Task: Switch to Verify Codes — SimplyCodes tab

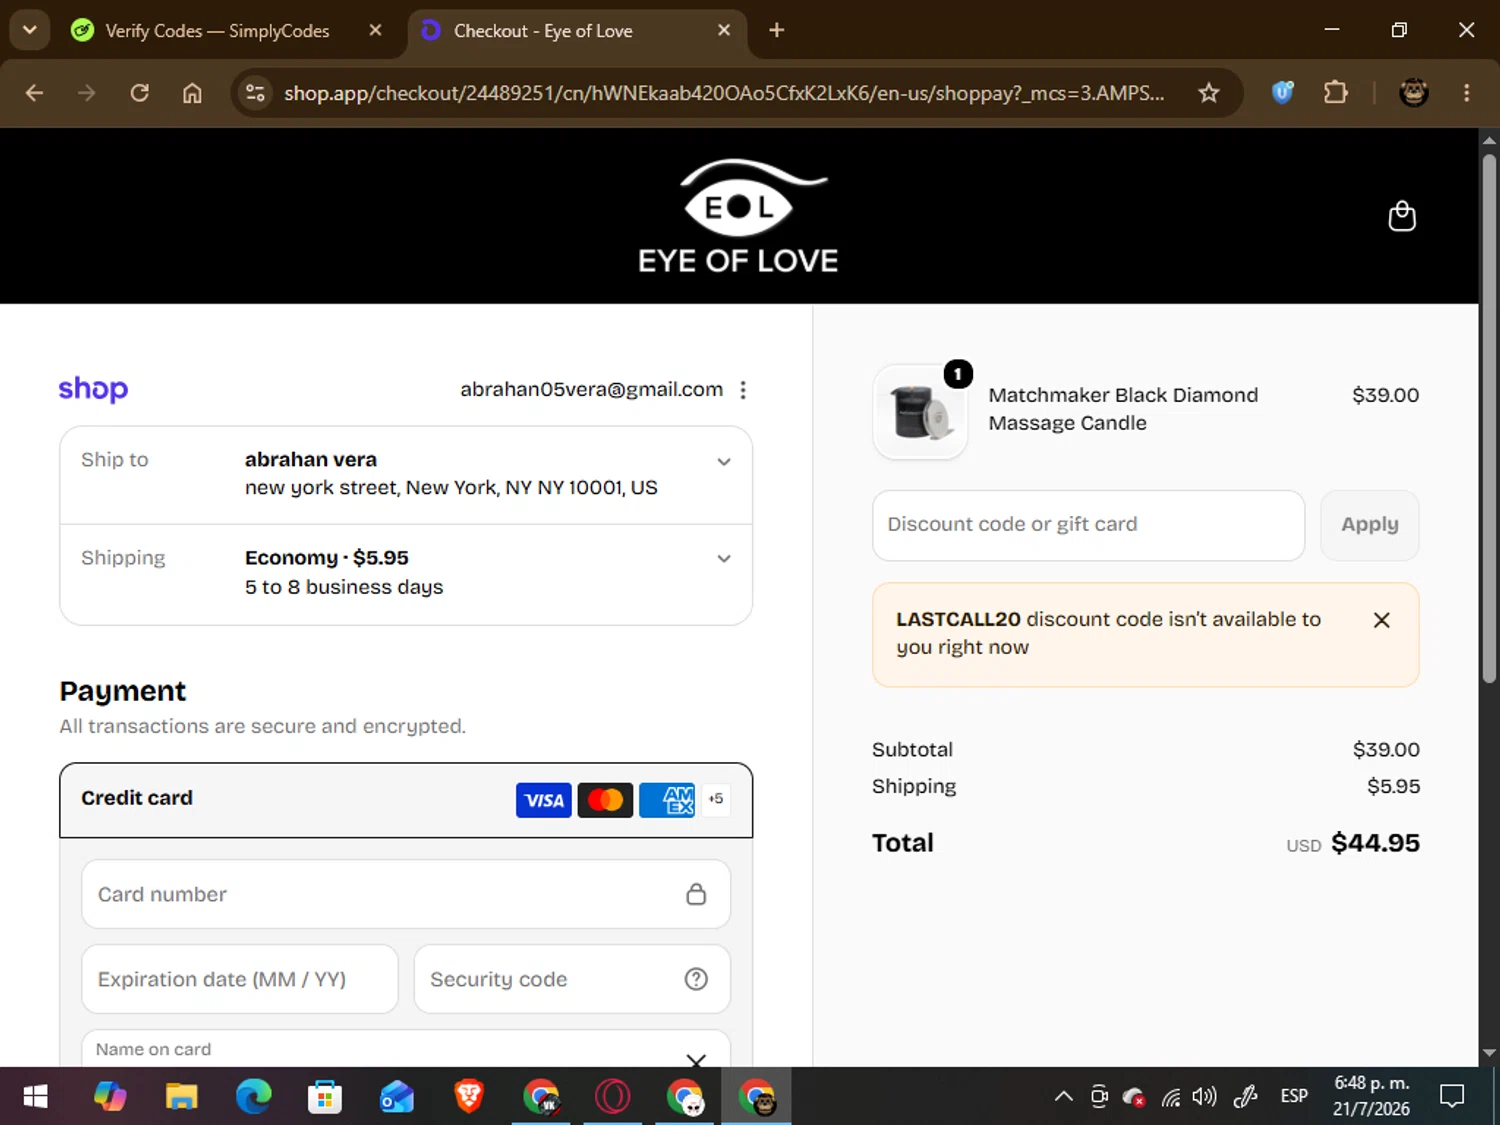Action: tap(216, 31)
